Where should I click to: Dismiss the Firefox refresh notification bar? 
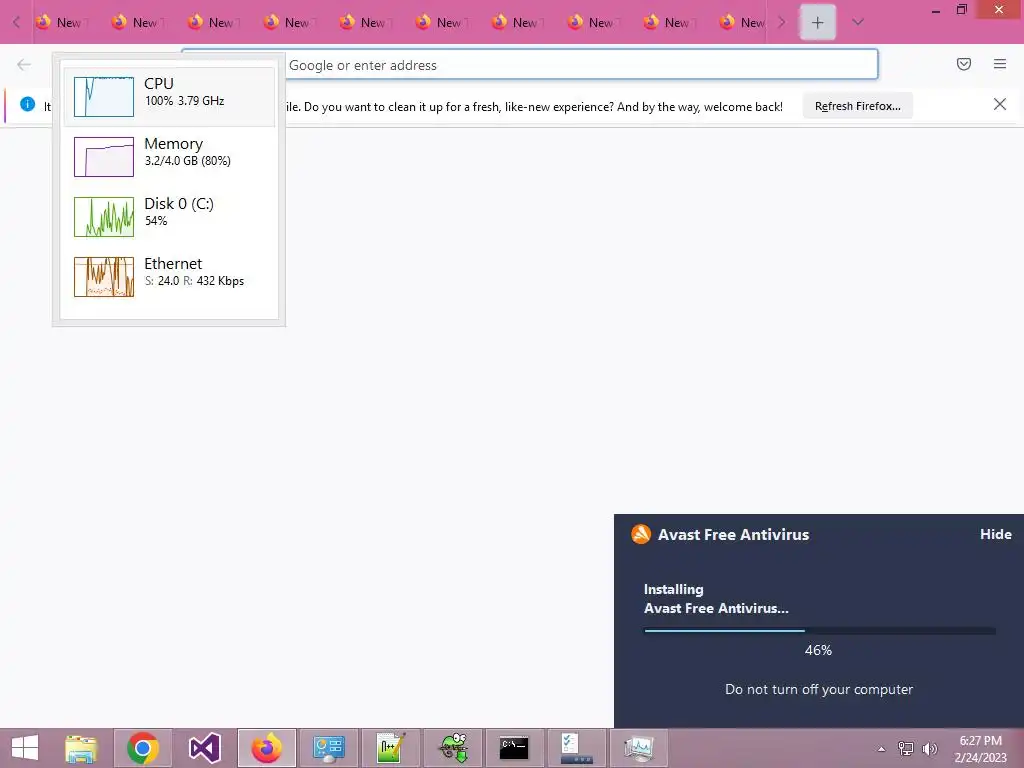click(1000, 104)
